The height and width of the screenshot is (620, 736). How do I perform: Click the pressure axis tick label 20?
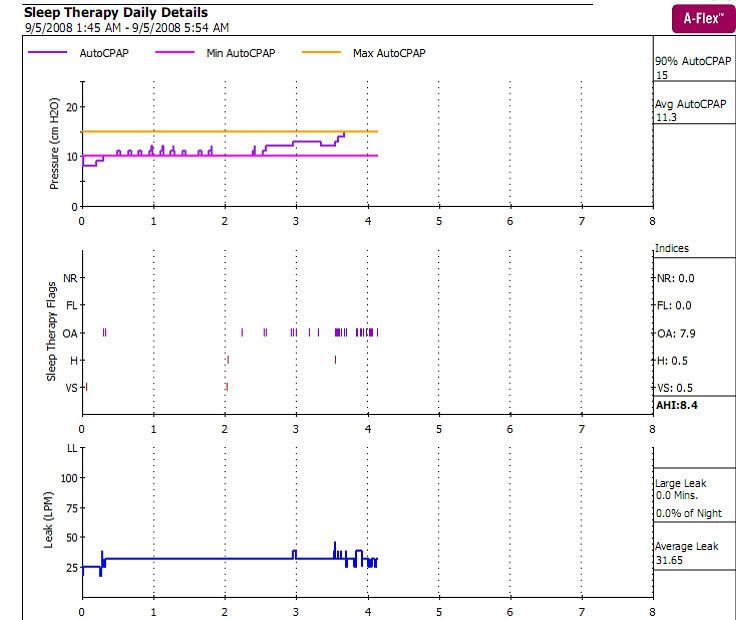[72, 107]
